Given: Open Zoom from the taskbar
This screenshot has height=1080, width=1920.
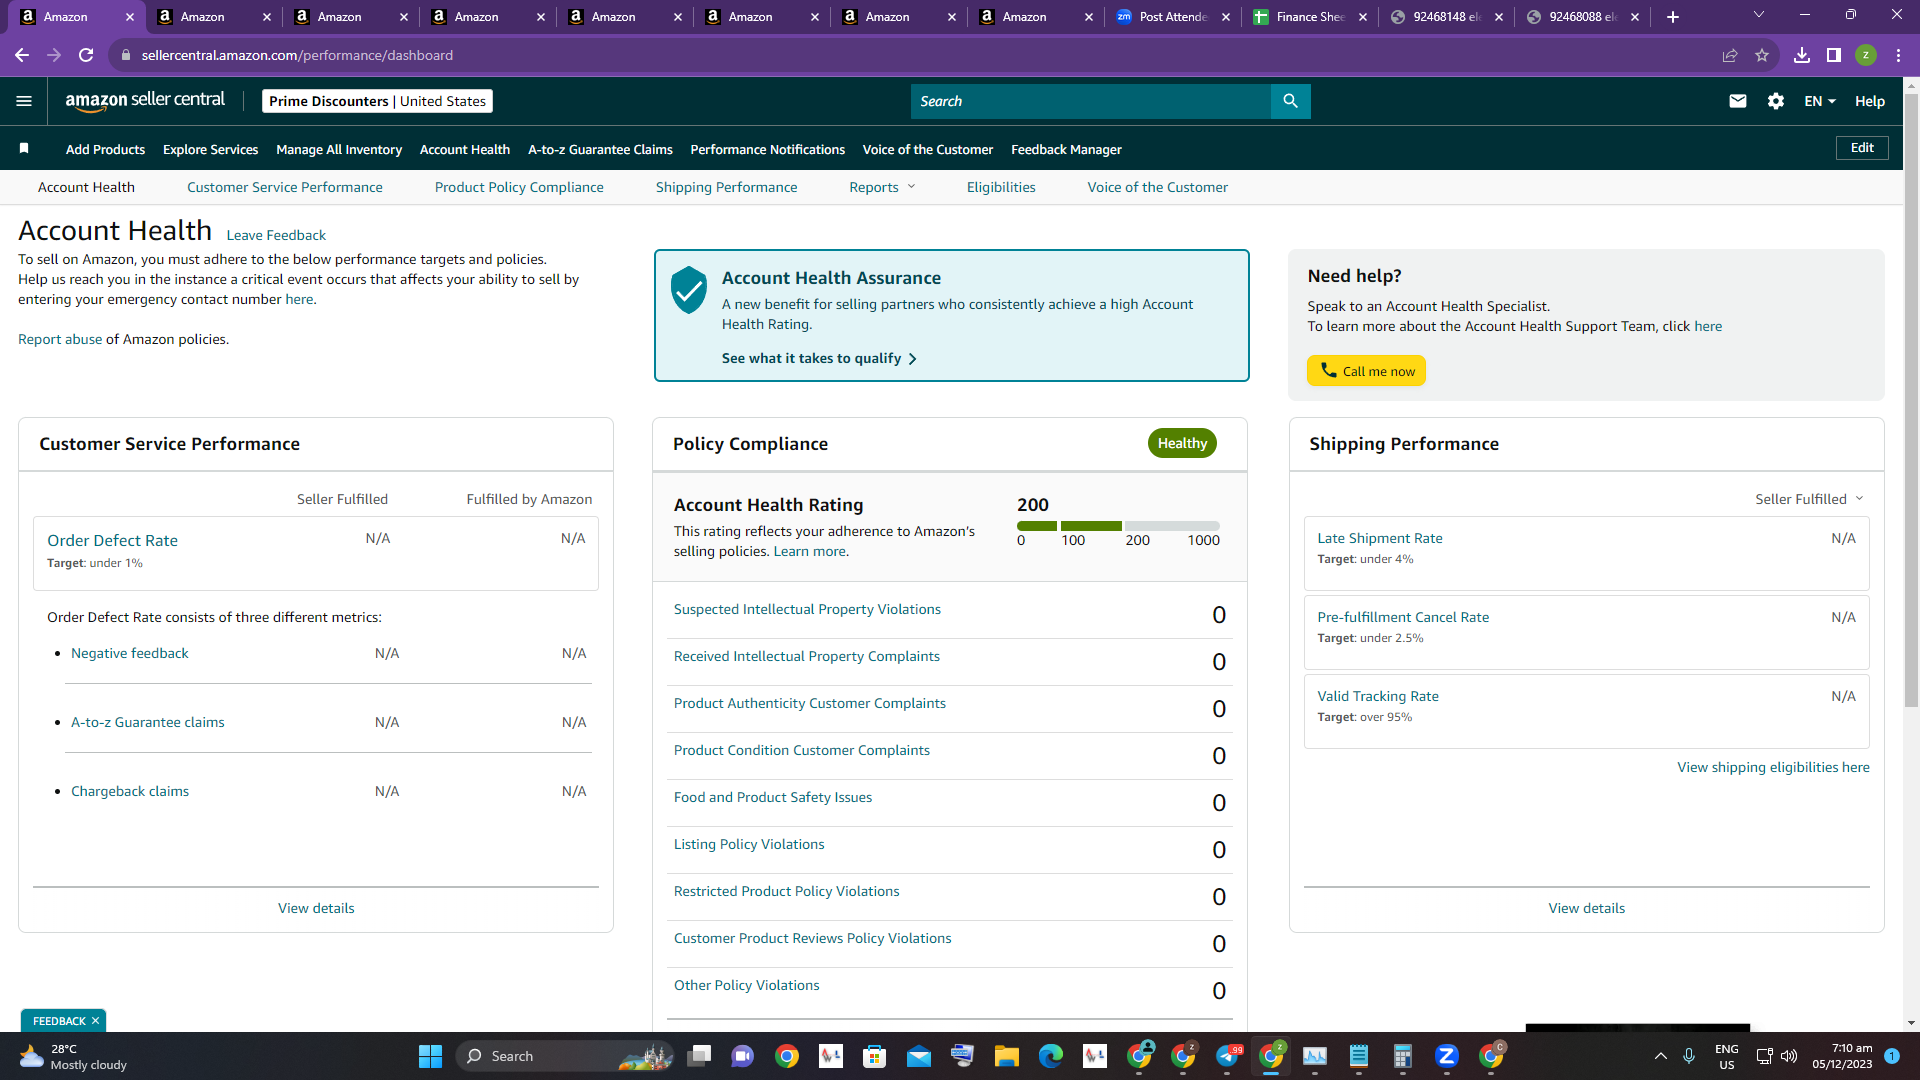Looking at the screenshot, I should (x=1446, y=1056).
